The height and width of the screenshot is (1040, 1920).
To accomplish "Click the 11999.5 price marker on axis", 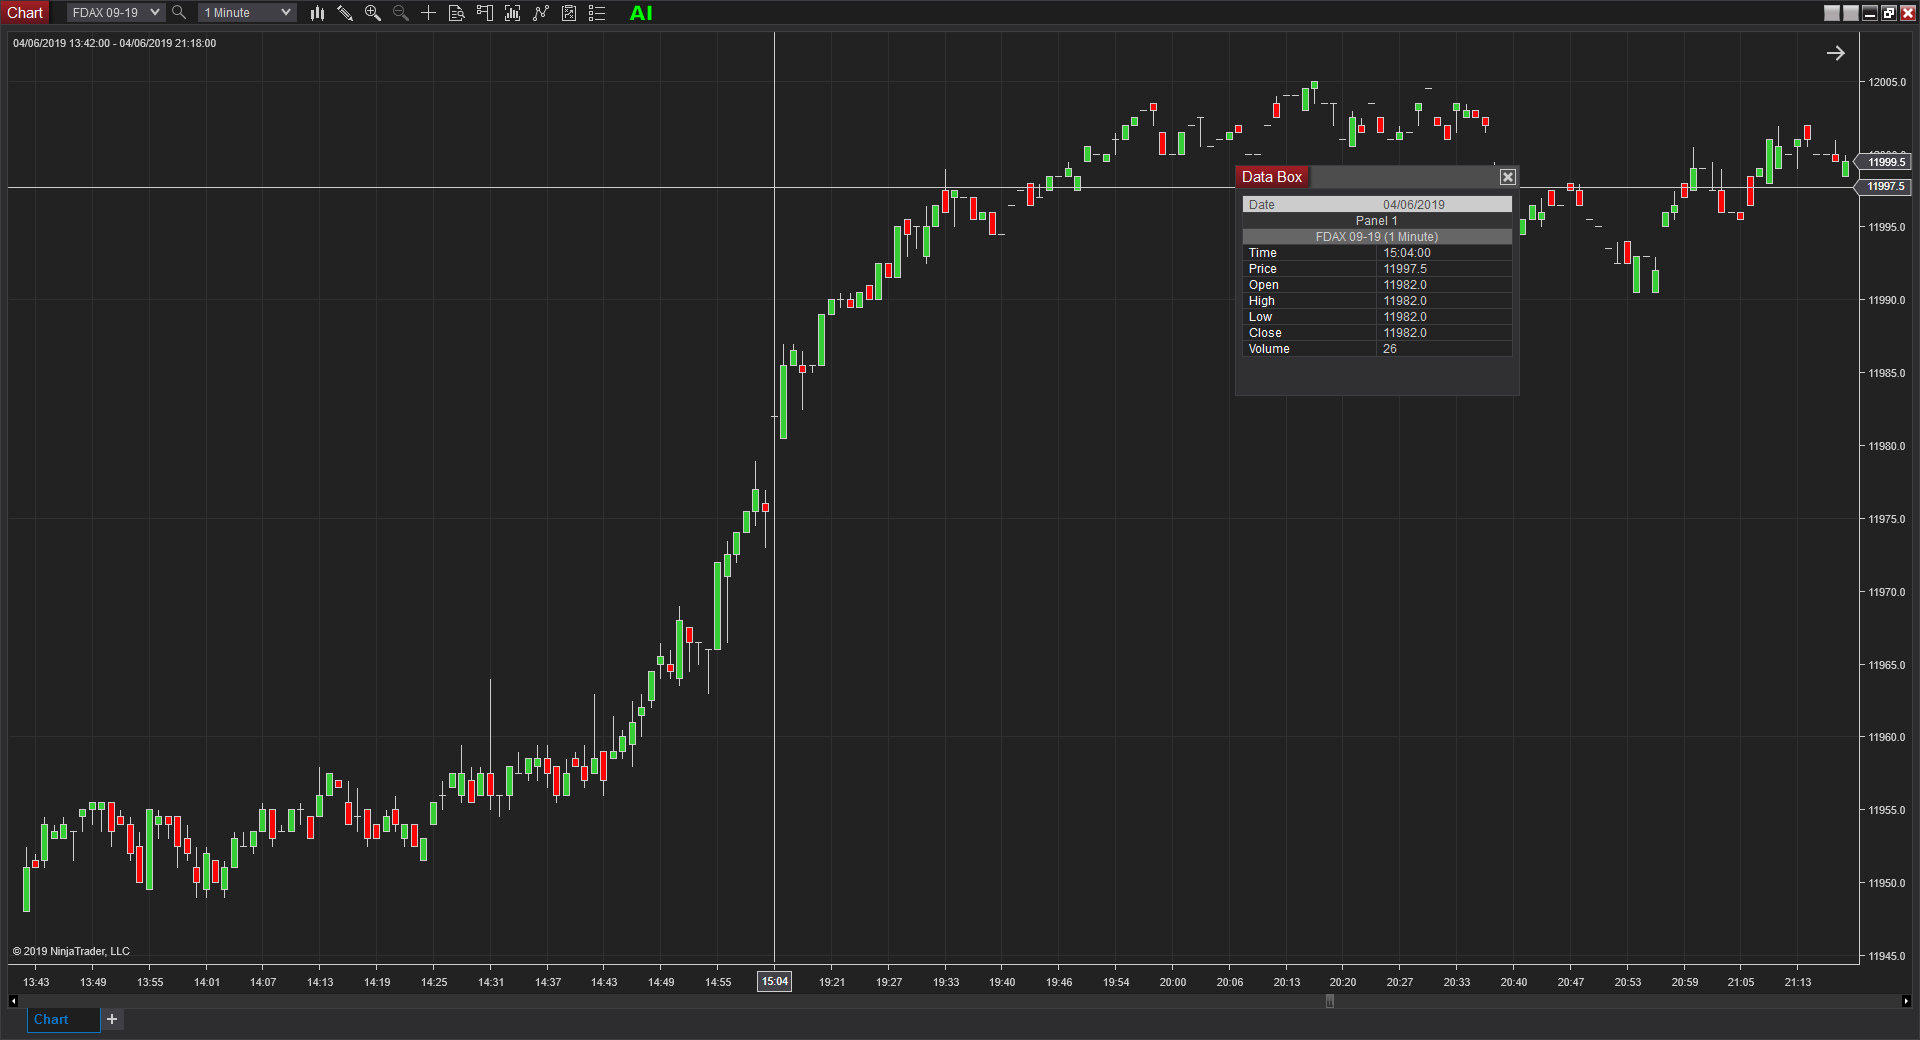I will click(x=1885, y=162).
